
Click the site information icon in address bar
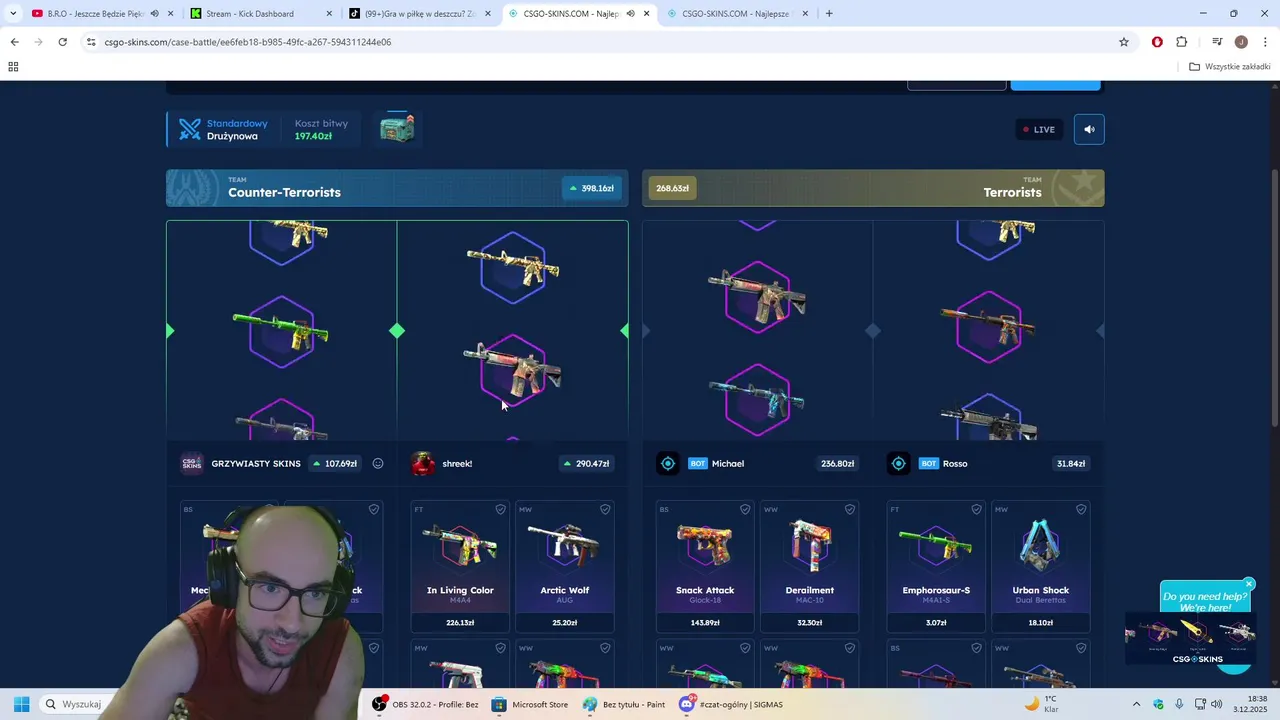tap(91, 42)
